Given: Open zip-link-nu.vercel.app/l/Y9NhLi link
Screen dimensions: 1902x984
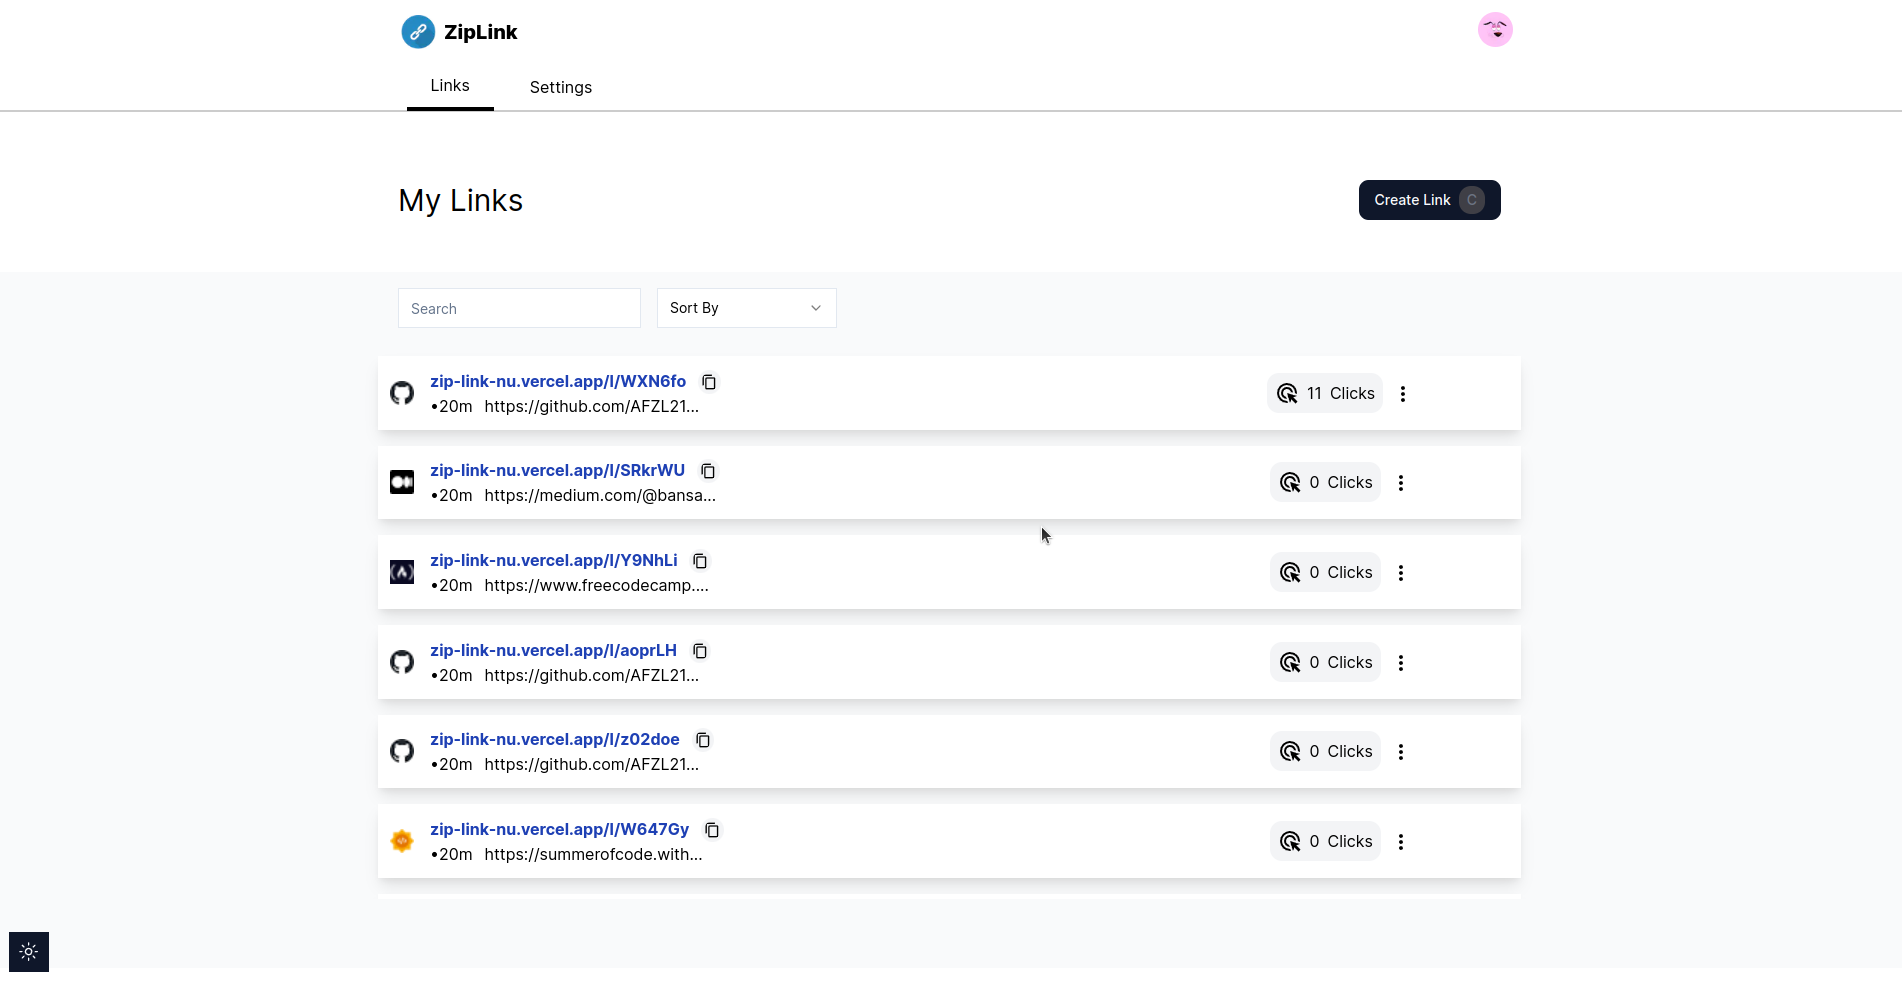Looking at the screenshot, I should point(554,560).
